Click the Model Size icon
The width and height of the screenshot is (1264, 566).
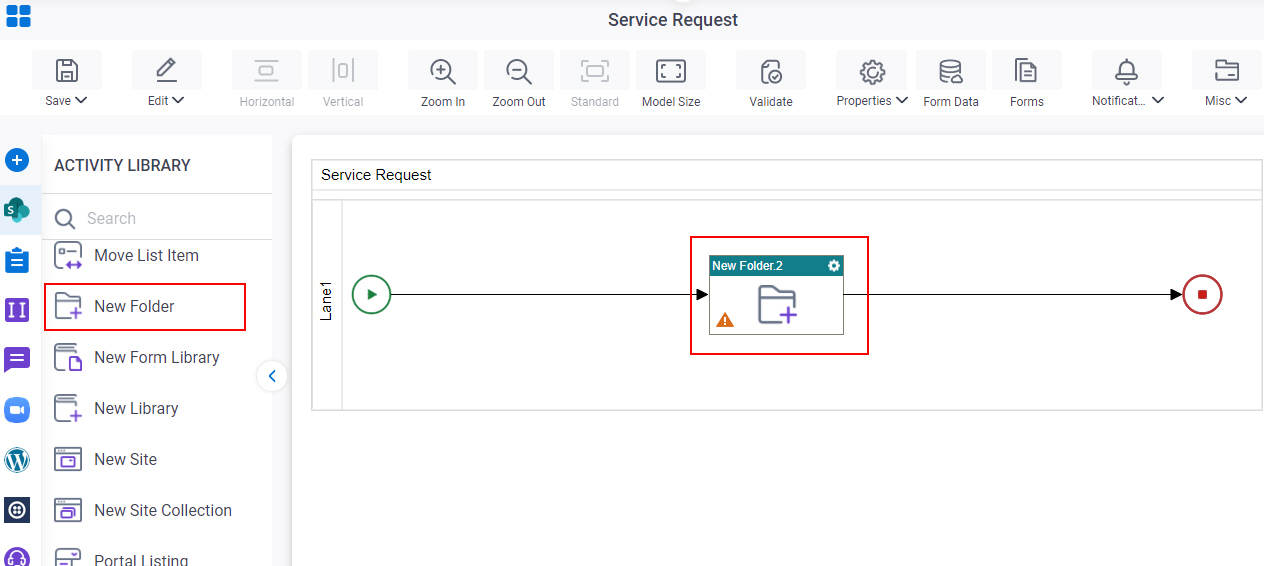tap(671, 70)
